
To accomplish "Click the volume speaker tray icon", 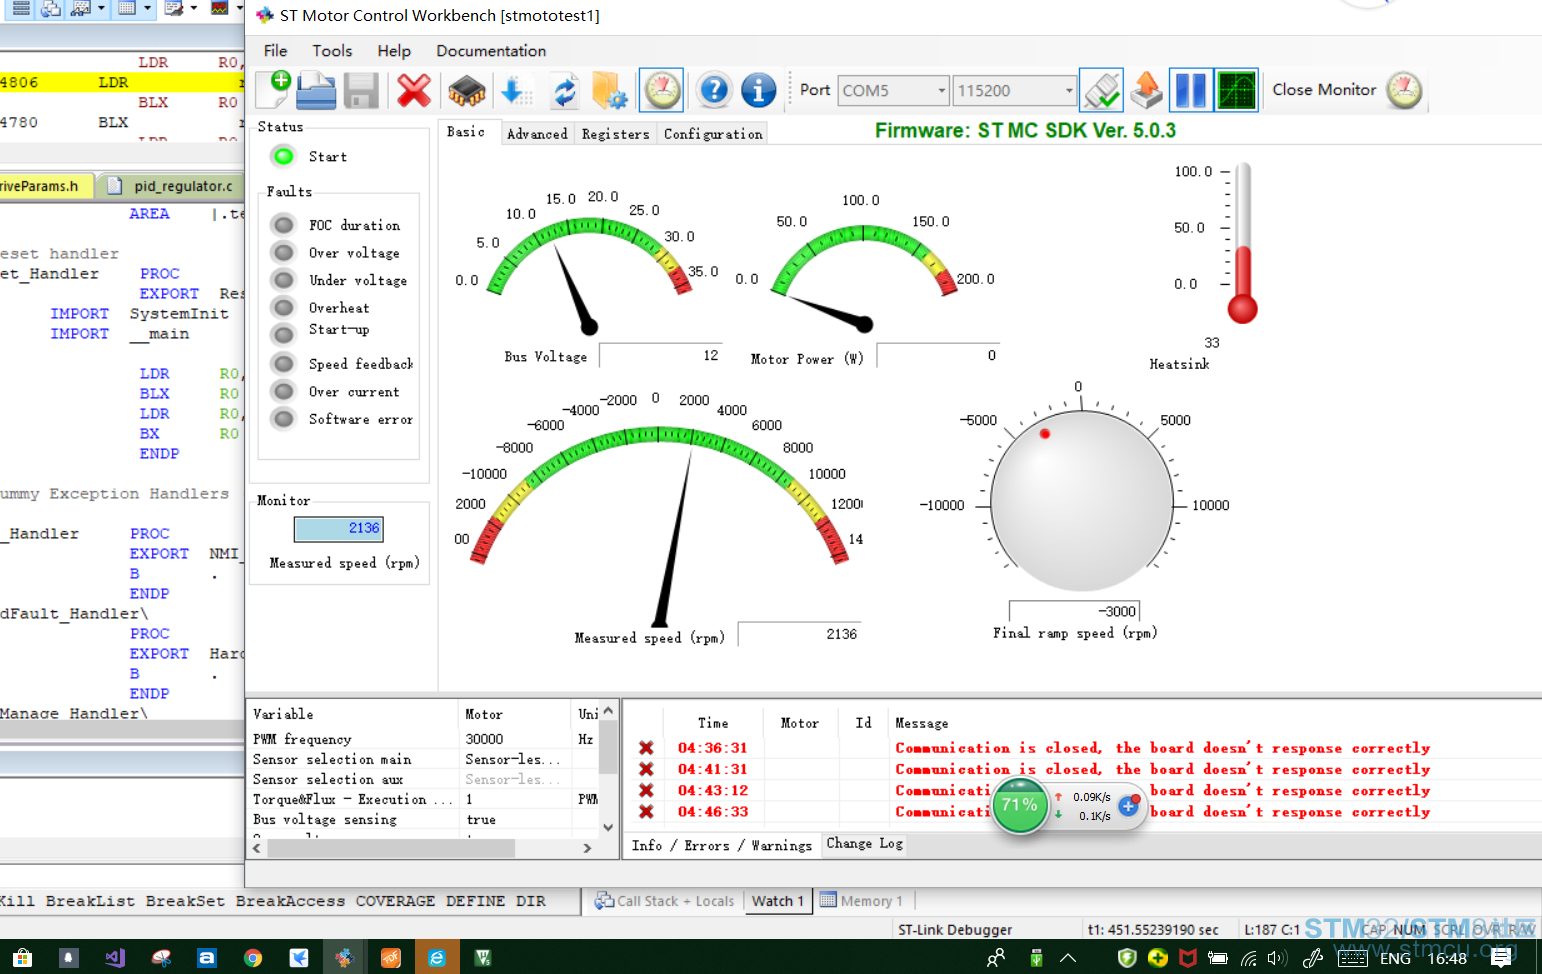I will 1277,958.
